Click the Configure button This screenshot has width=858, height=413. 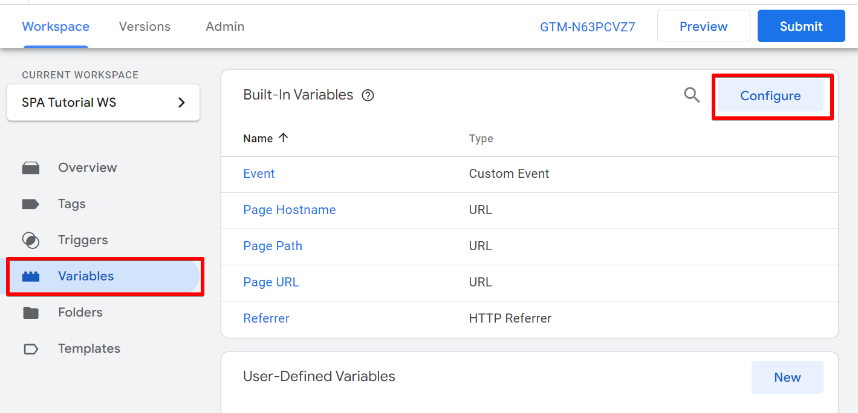[770, 96]
